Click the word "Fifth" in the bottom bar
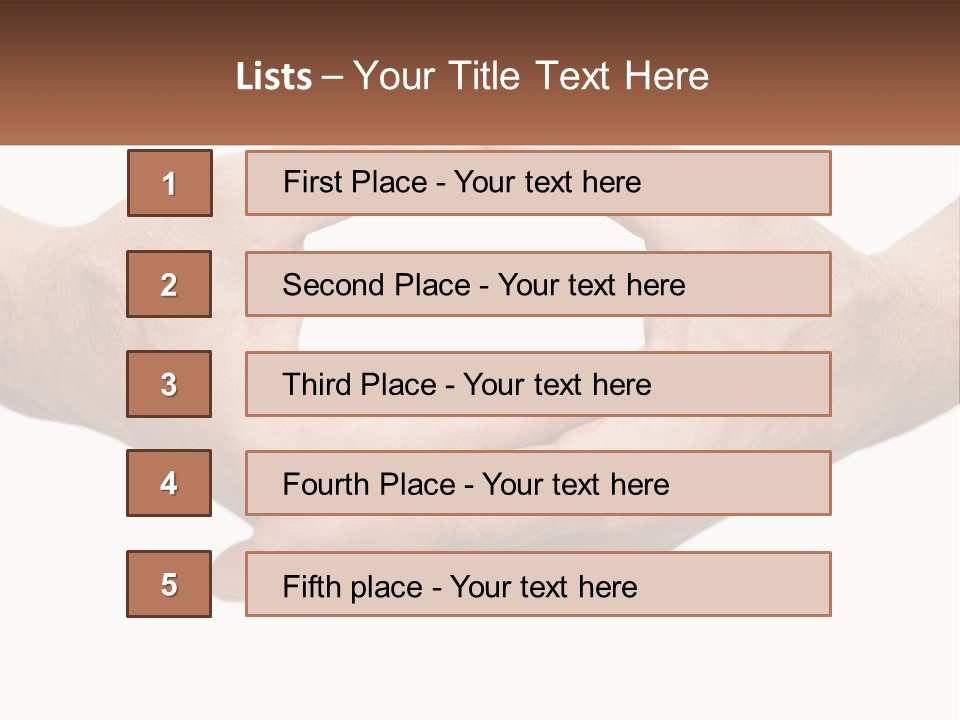 tap(312, 586)
